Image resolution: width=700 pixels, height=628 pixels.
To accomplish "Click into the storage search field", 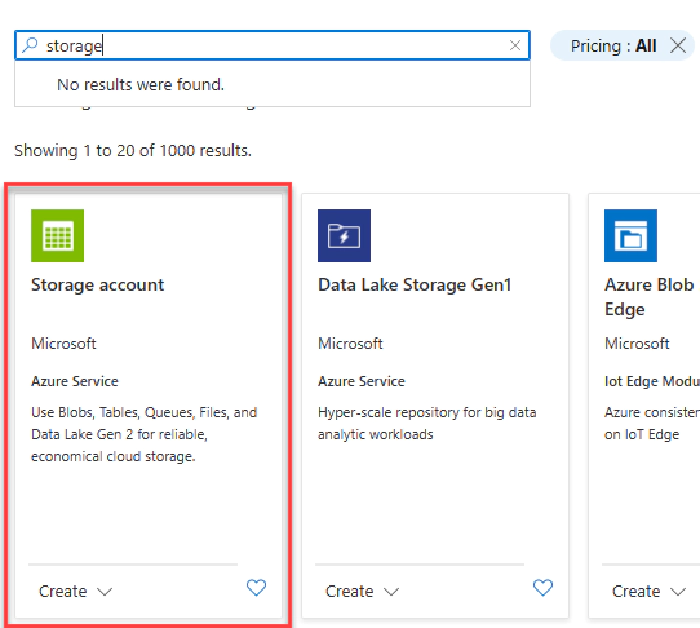I will pos(272,46).
